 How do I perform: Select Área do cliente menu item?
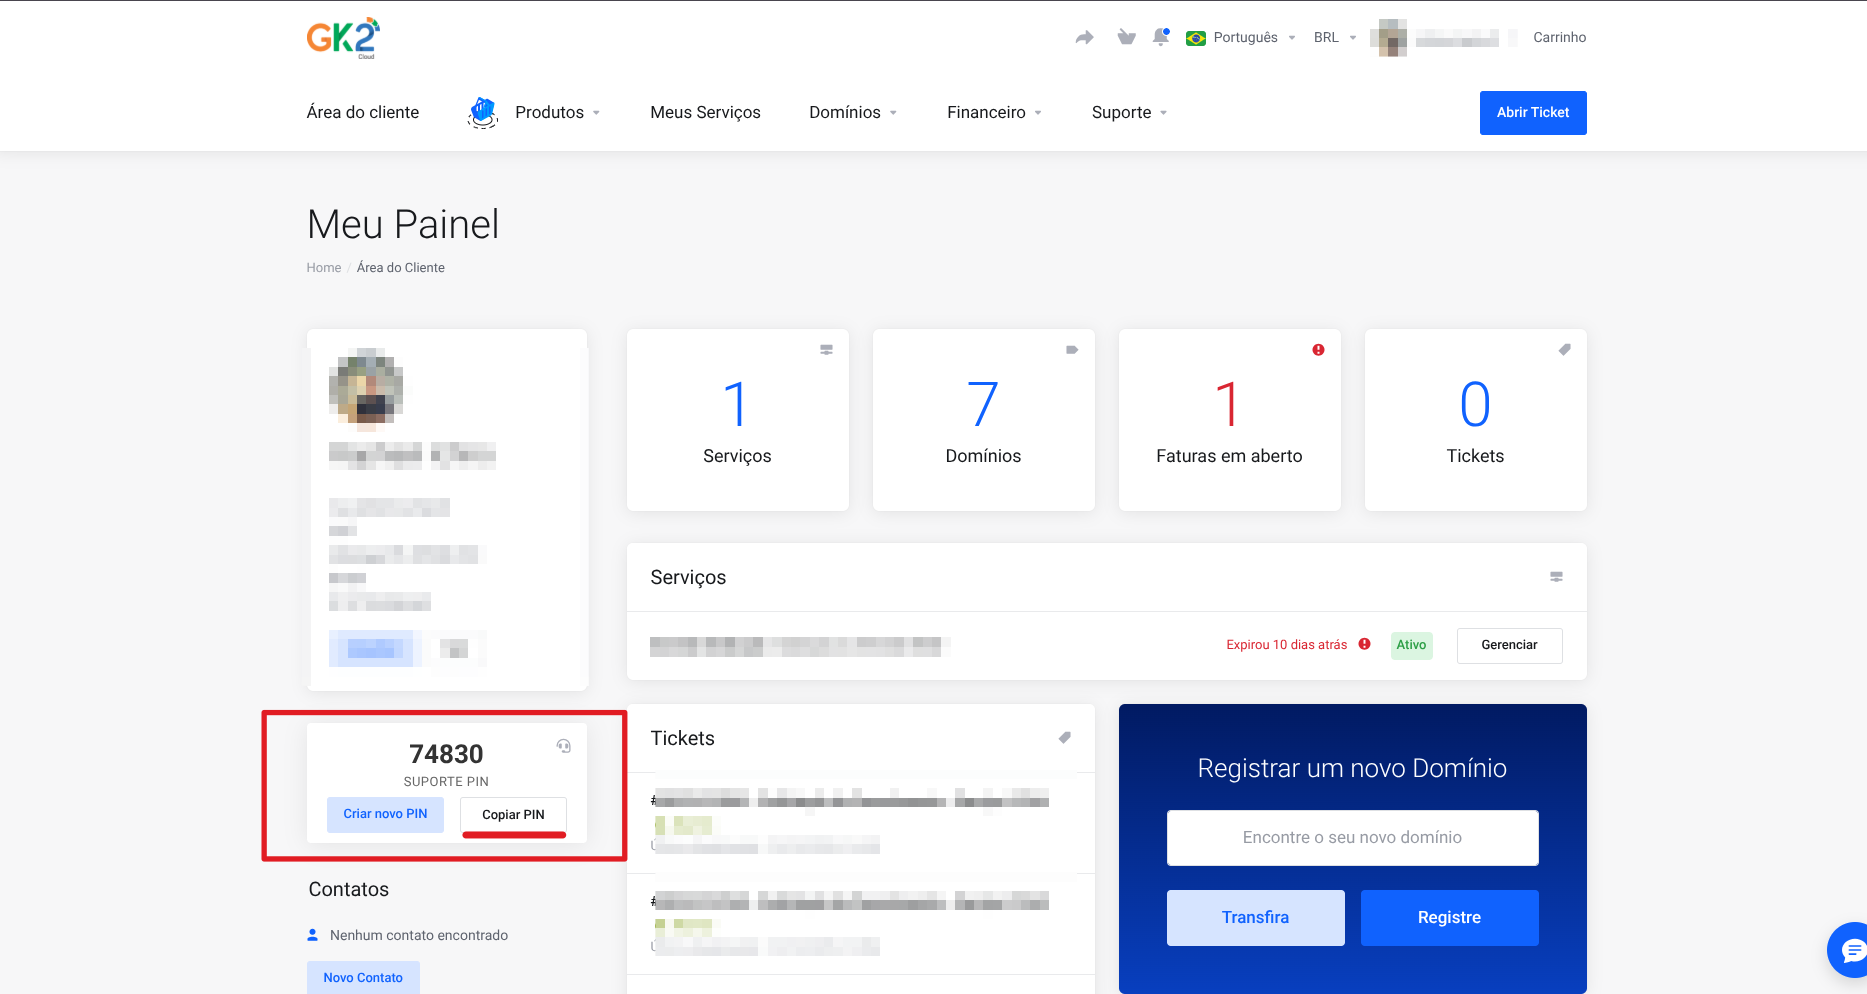click(363, 113)
